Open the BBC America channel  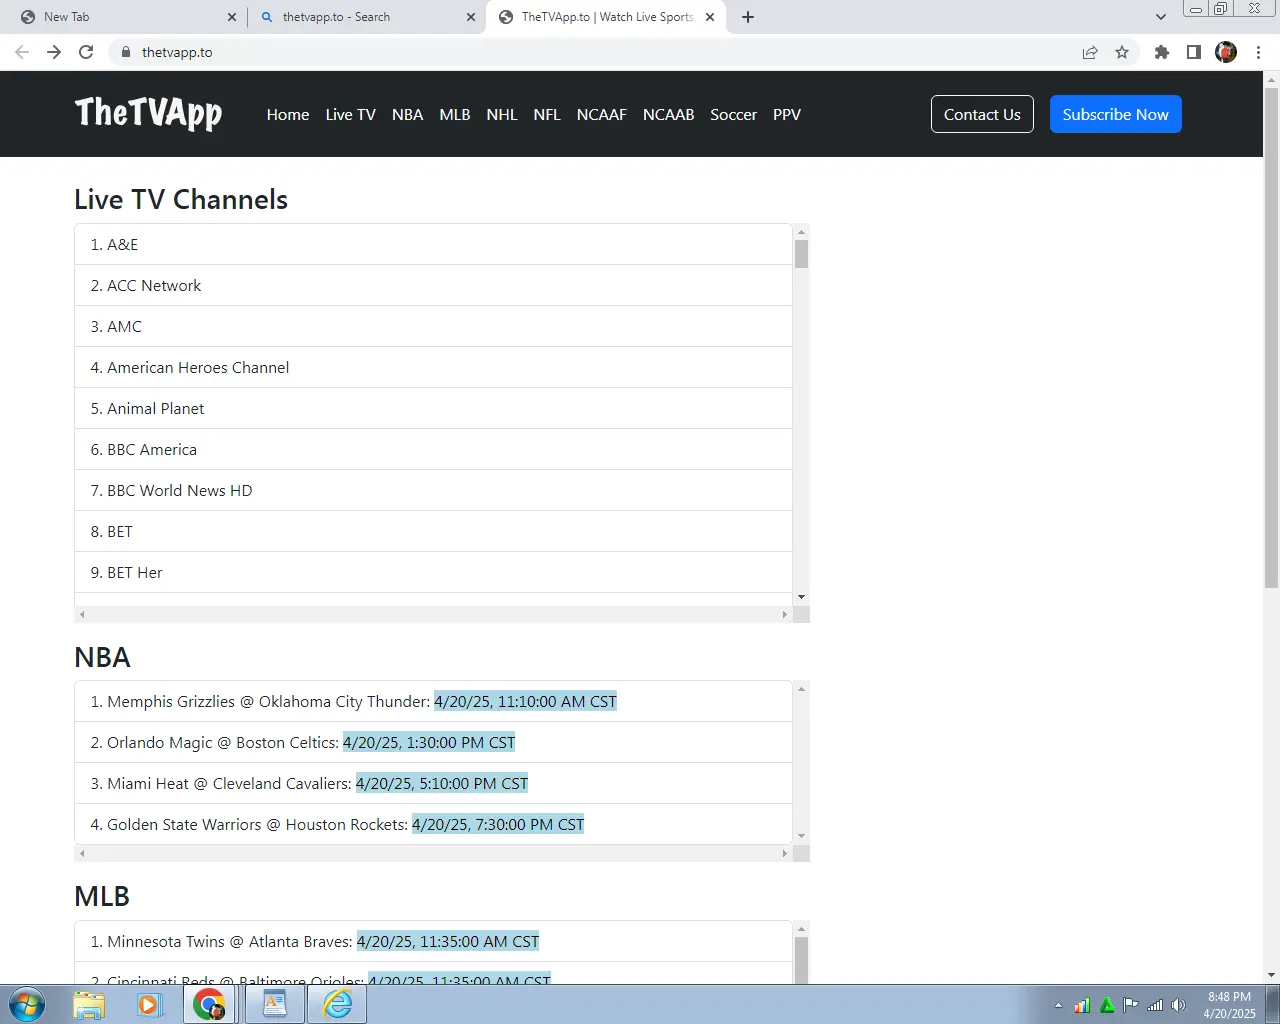point(433,449)
